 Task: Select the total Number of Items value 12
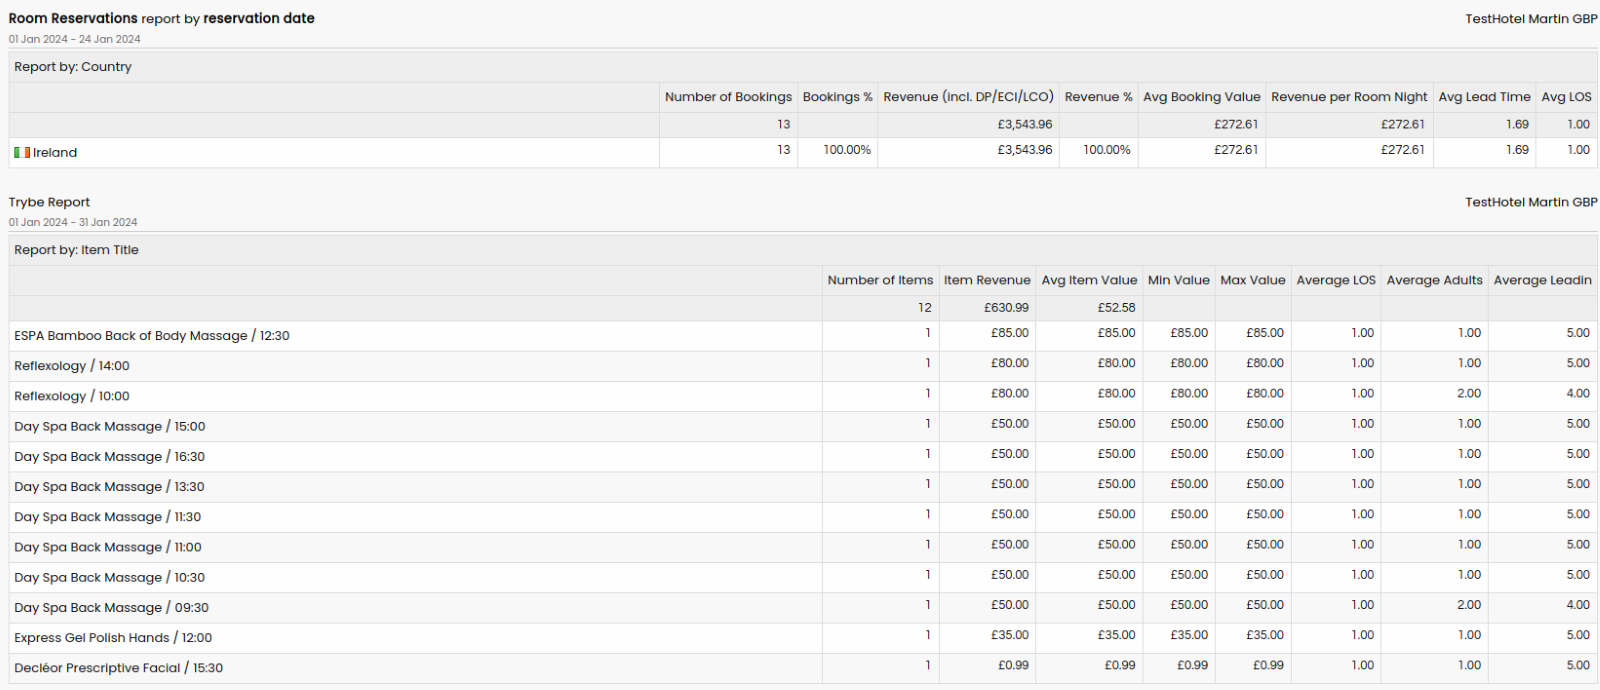pos(925,308)
